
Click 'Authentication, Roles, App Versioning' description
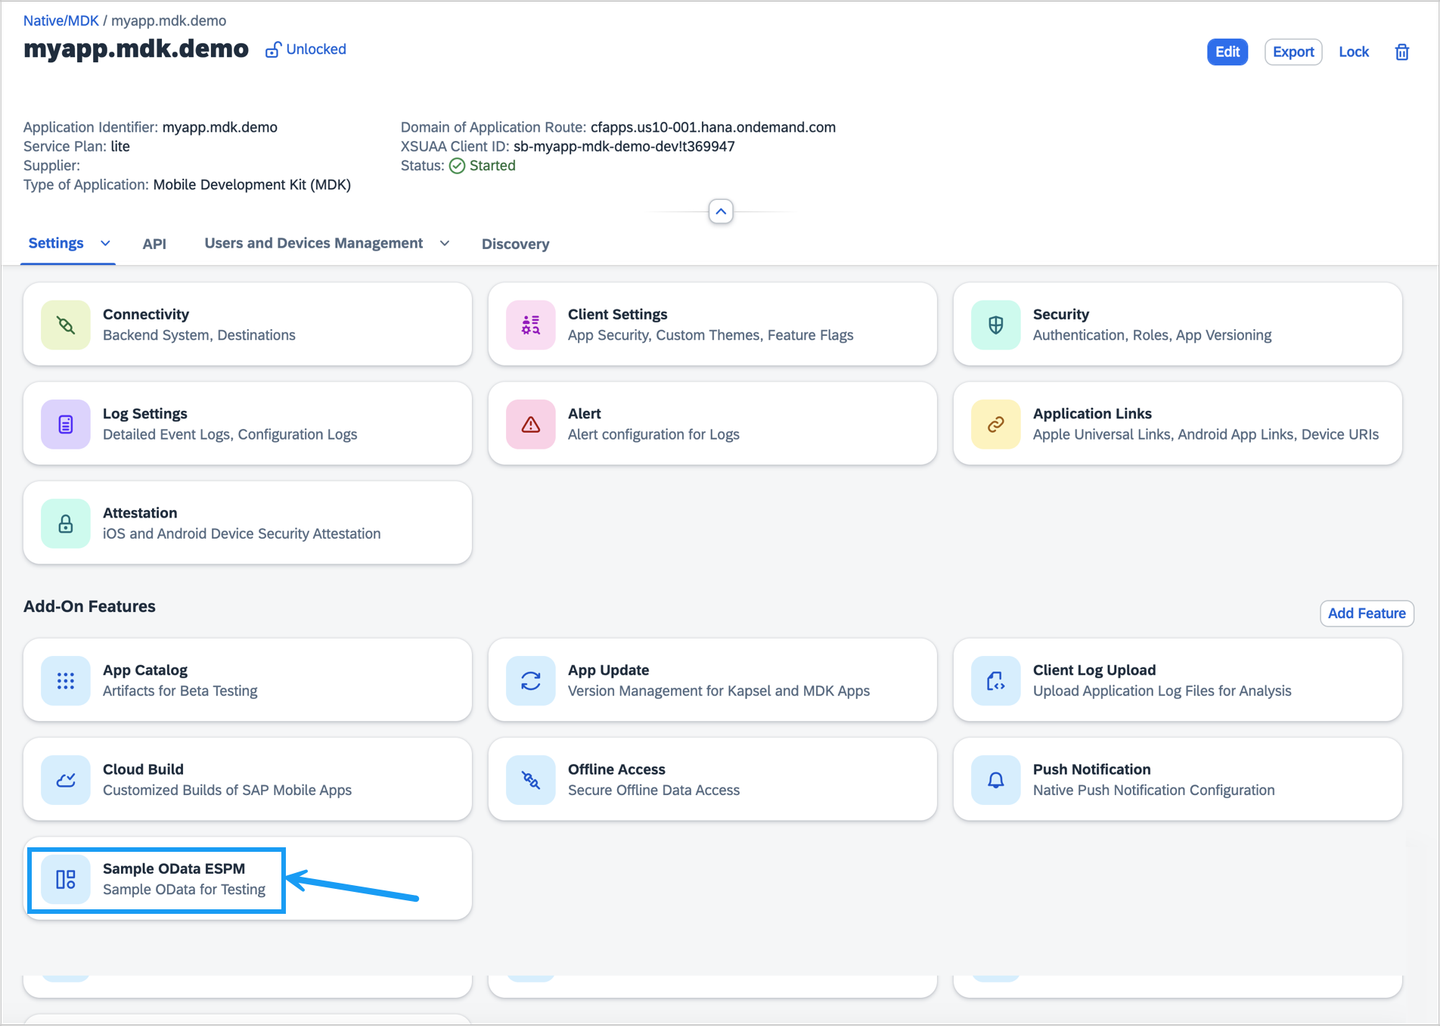pos(1152,335)
